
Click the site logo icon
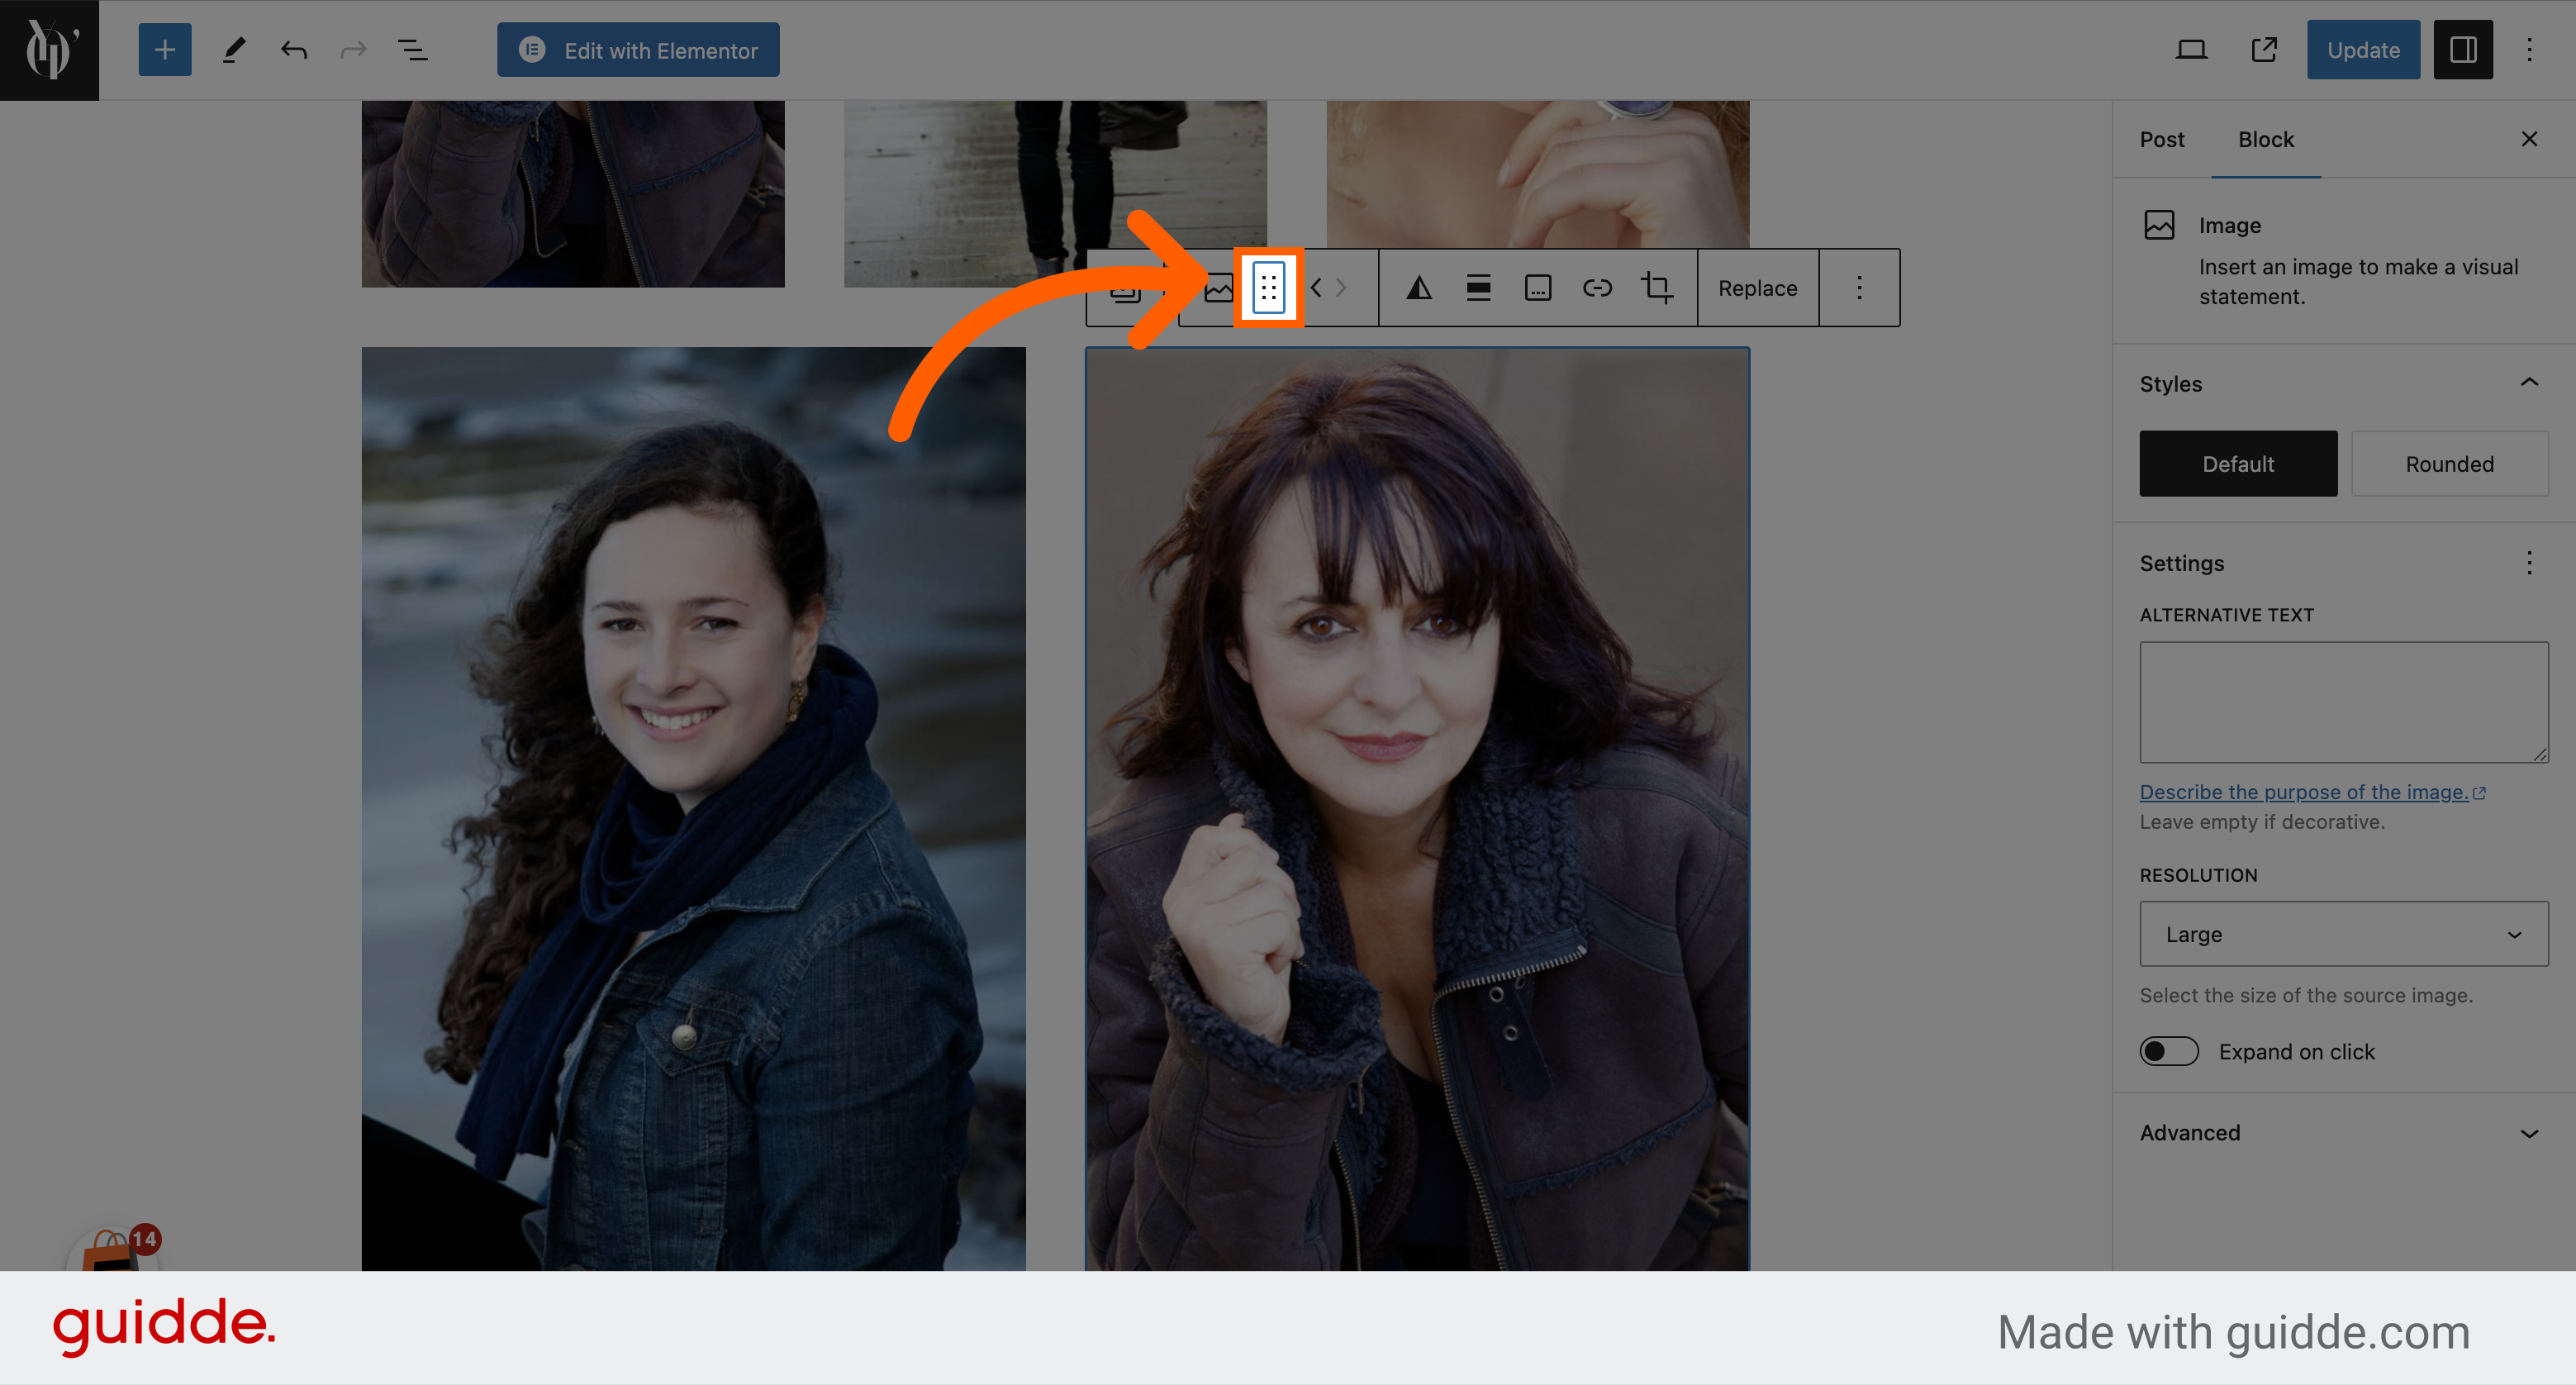click(49, 50)
